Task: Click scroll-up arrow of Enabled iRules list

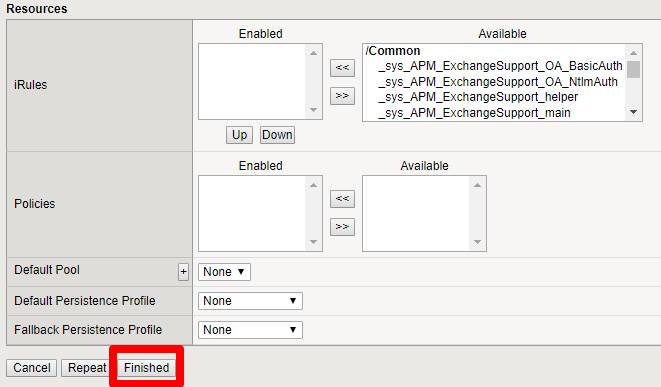Action: pyautogui.click(x=313, y=53)
